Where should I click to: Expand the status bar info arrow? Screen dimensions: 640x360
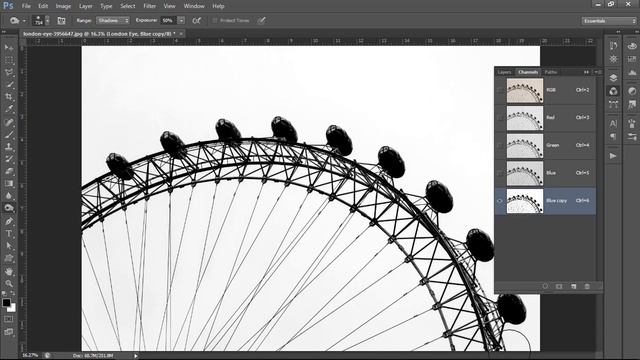[x=136, y=356]
